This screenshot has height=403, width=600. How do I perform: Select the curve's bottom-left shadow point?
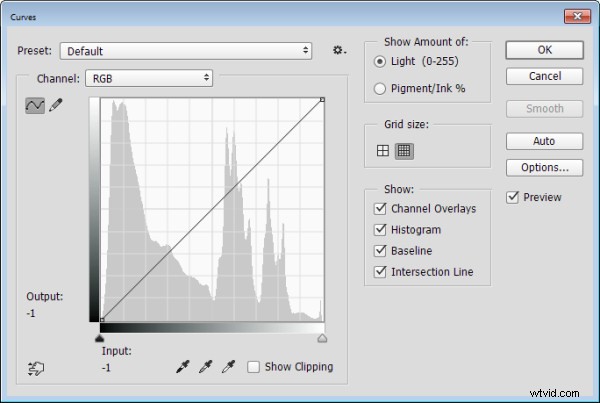click(x=102, y=320)
